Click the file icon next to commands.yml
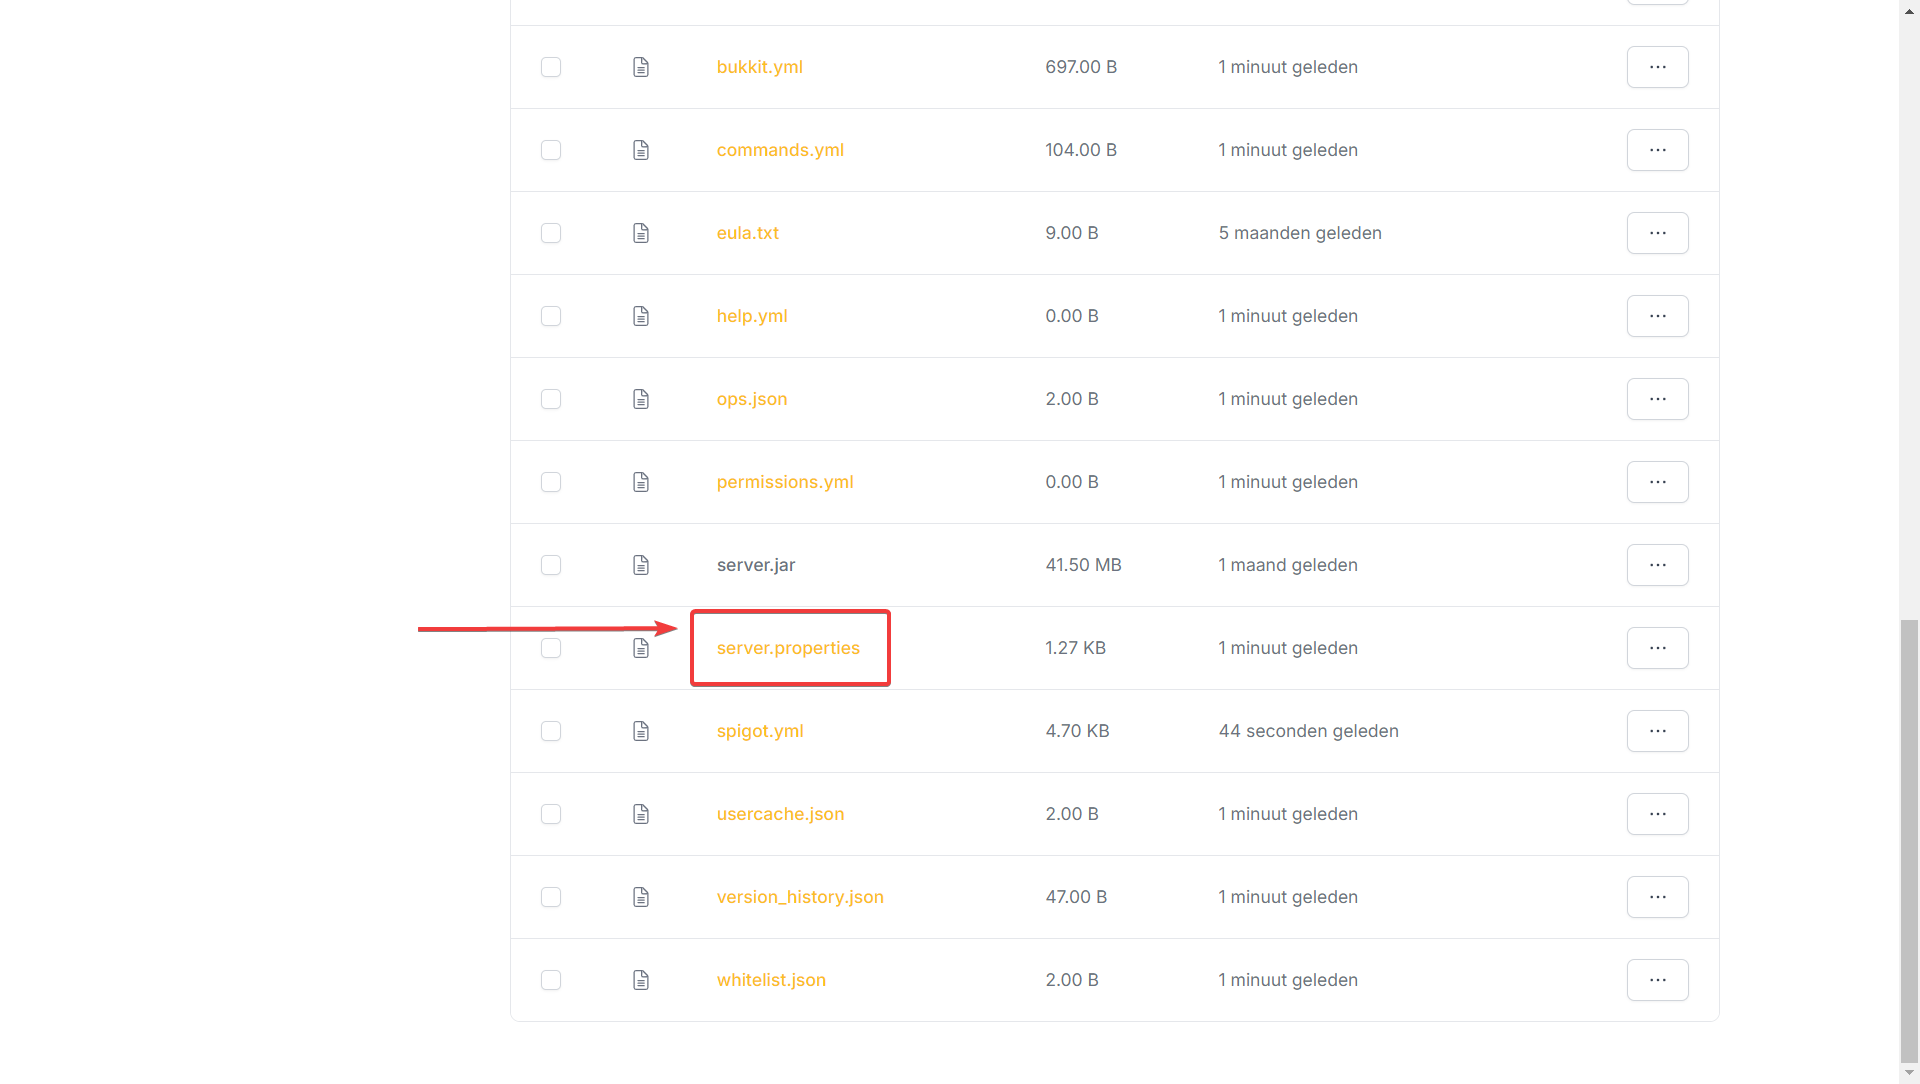 641,150
